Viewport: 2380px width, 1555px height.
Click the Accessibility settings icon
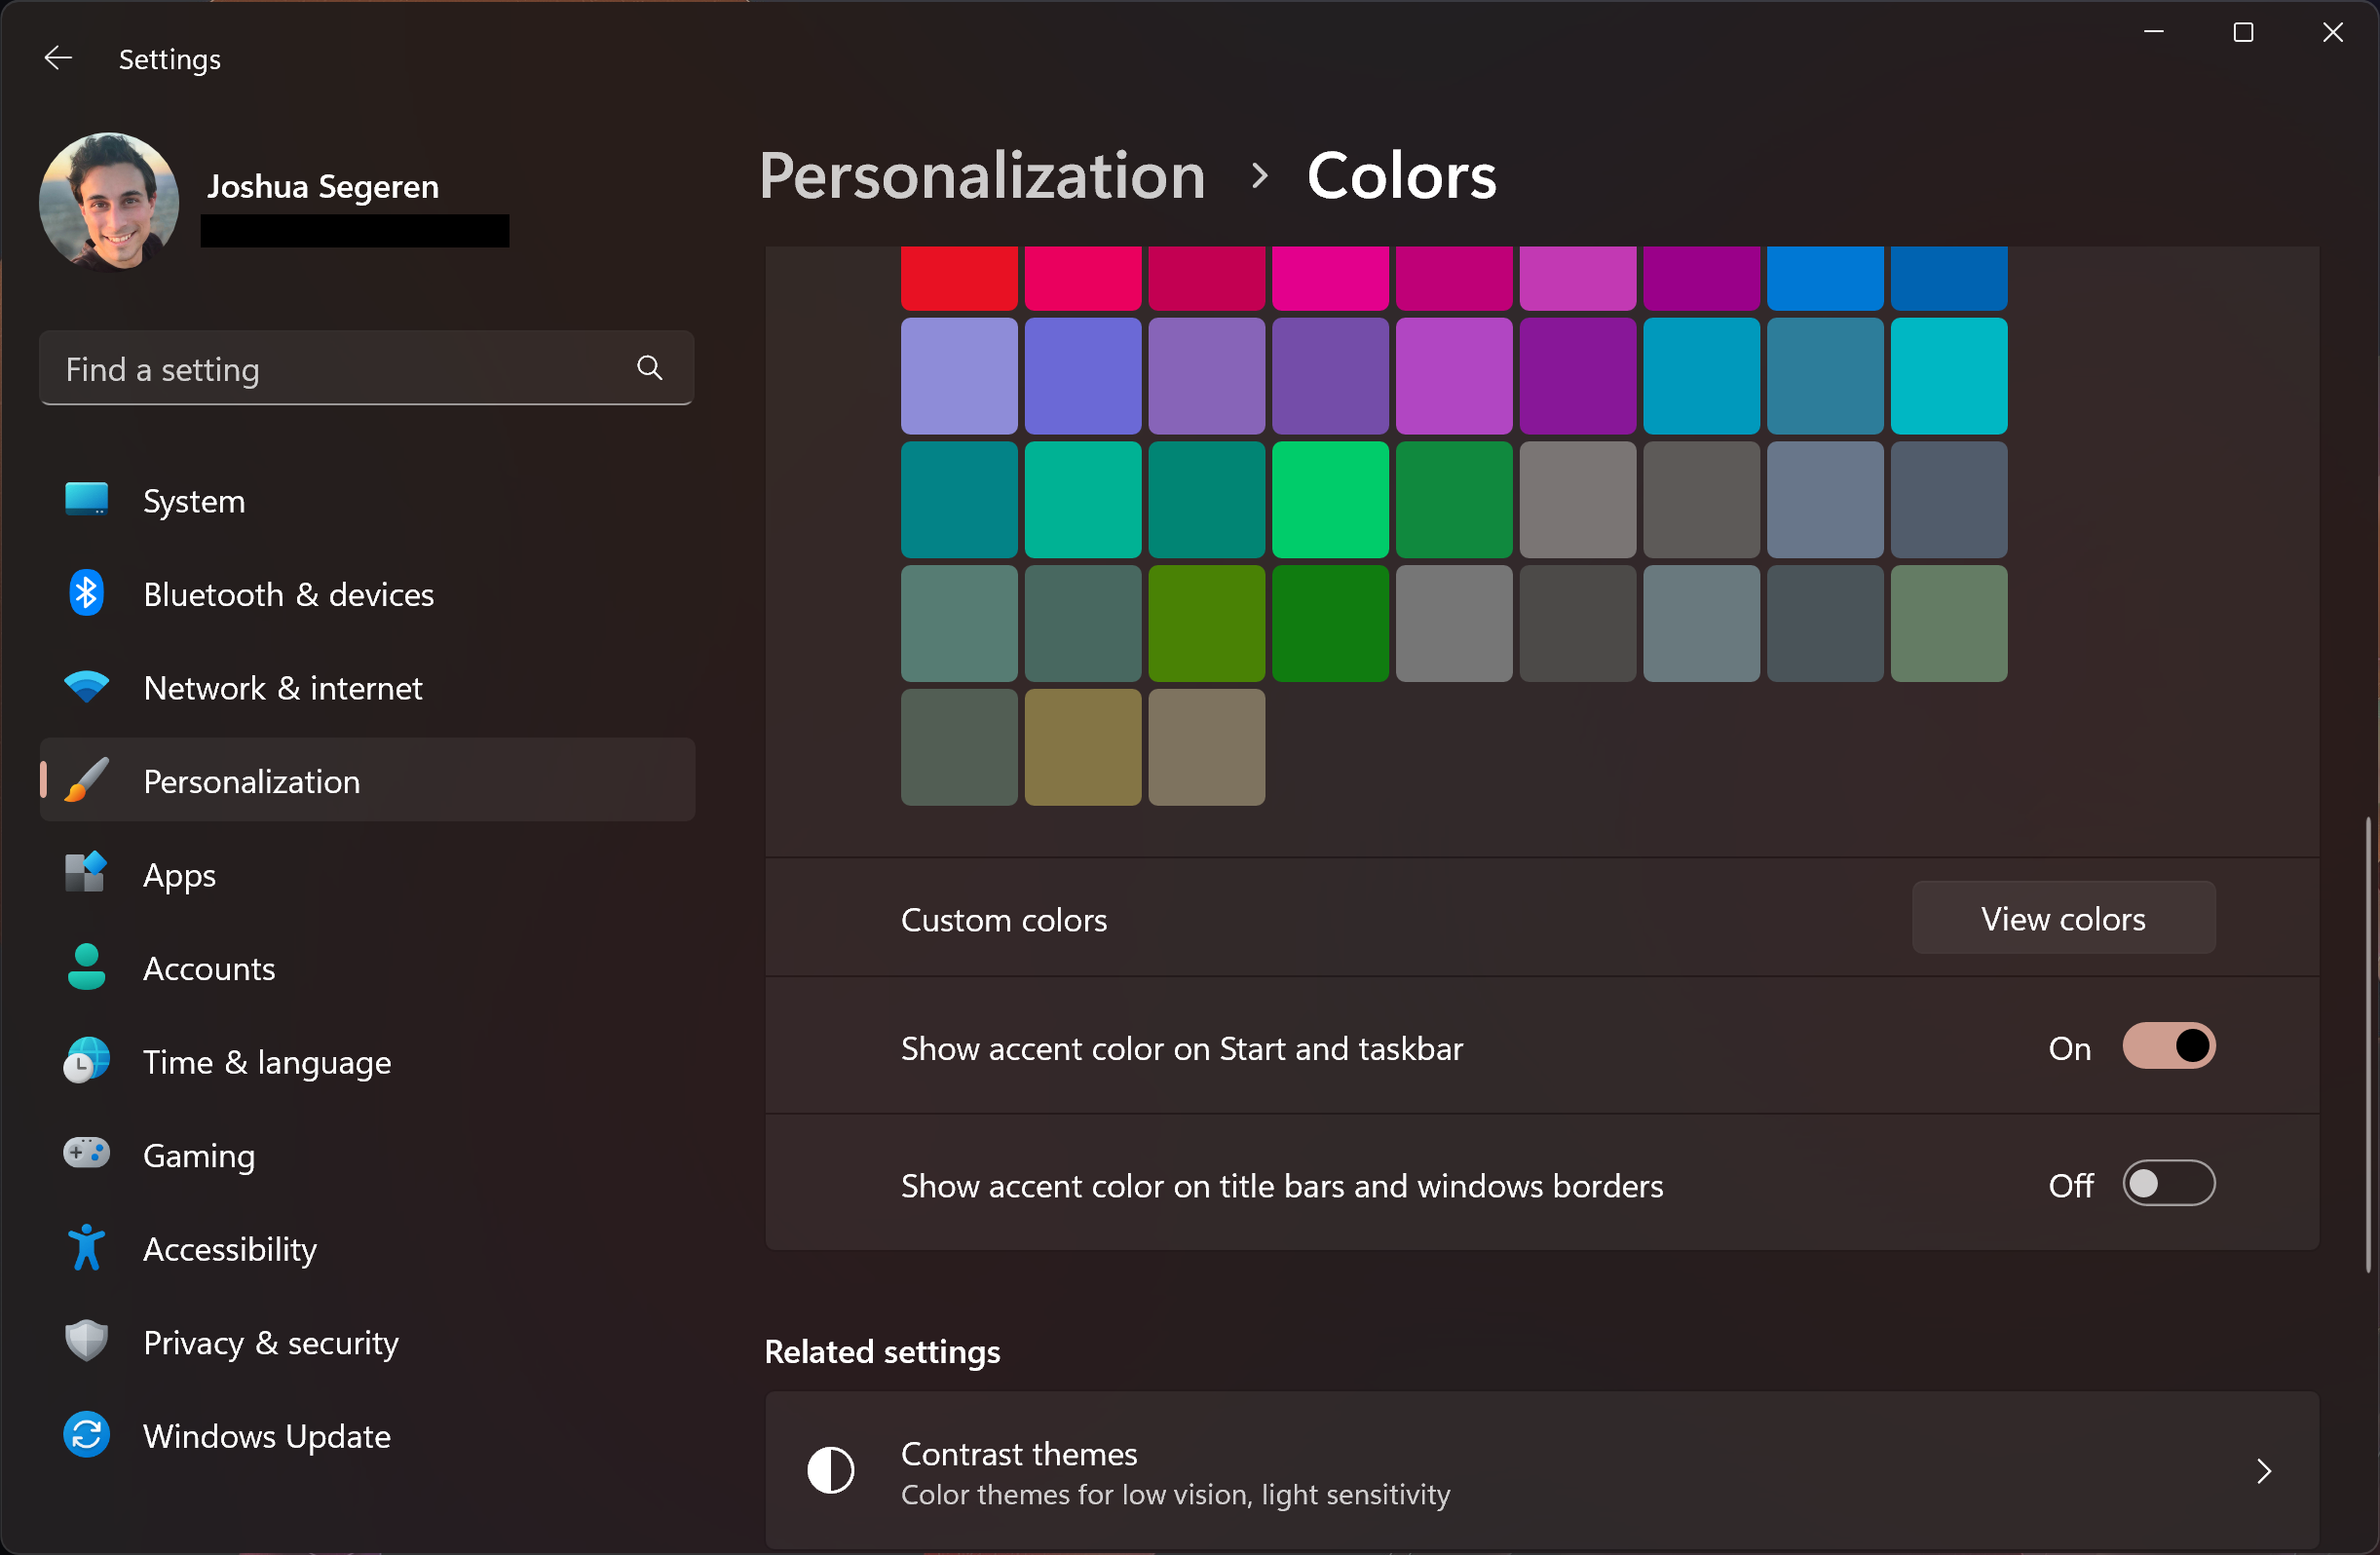coord(87,1248)
